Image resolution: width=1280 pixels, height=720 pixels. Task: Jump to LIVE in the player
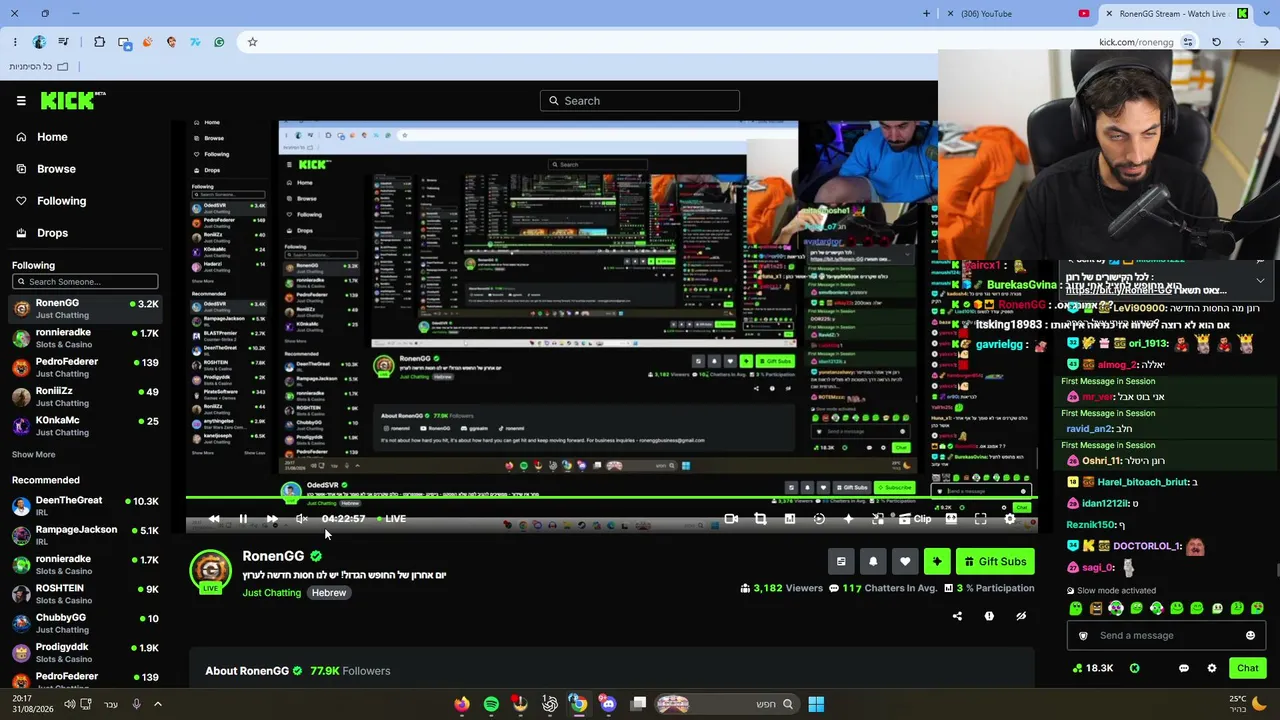pyautogui.click(x=391, y=519)
